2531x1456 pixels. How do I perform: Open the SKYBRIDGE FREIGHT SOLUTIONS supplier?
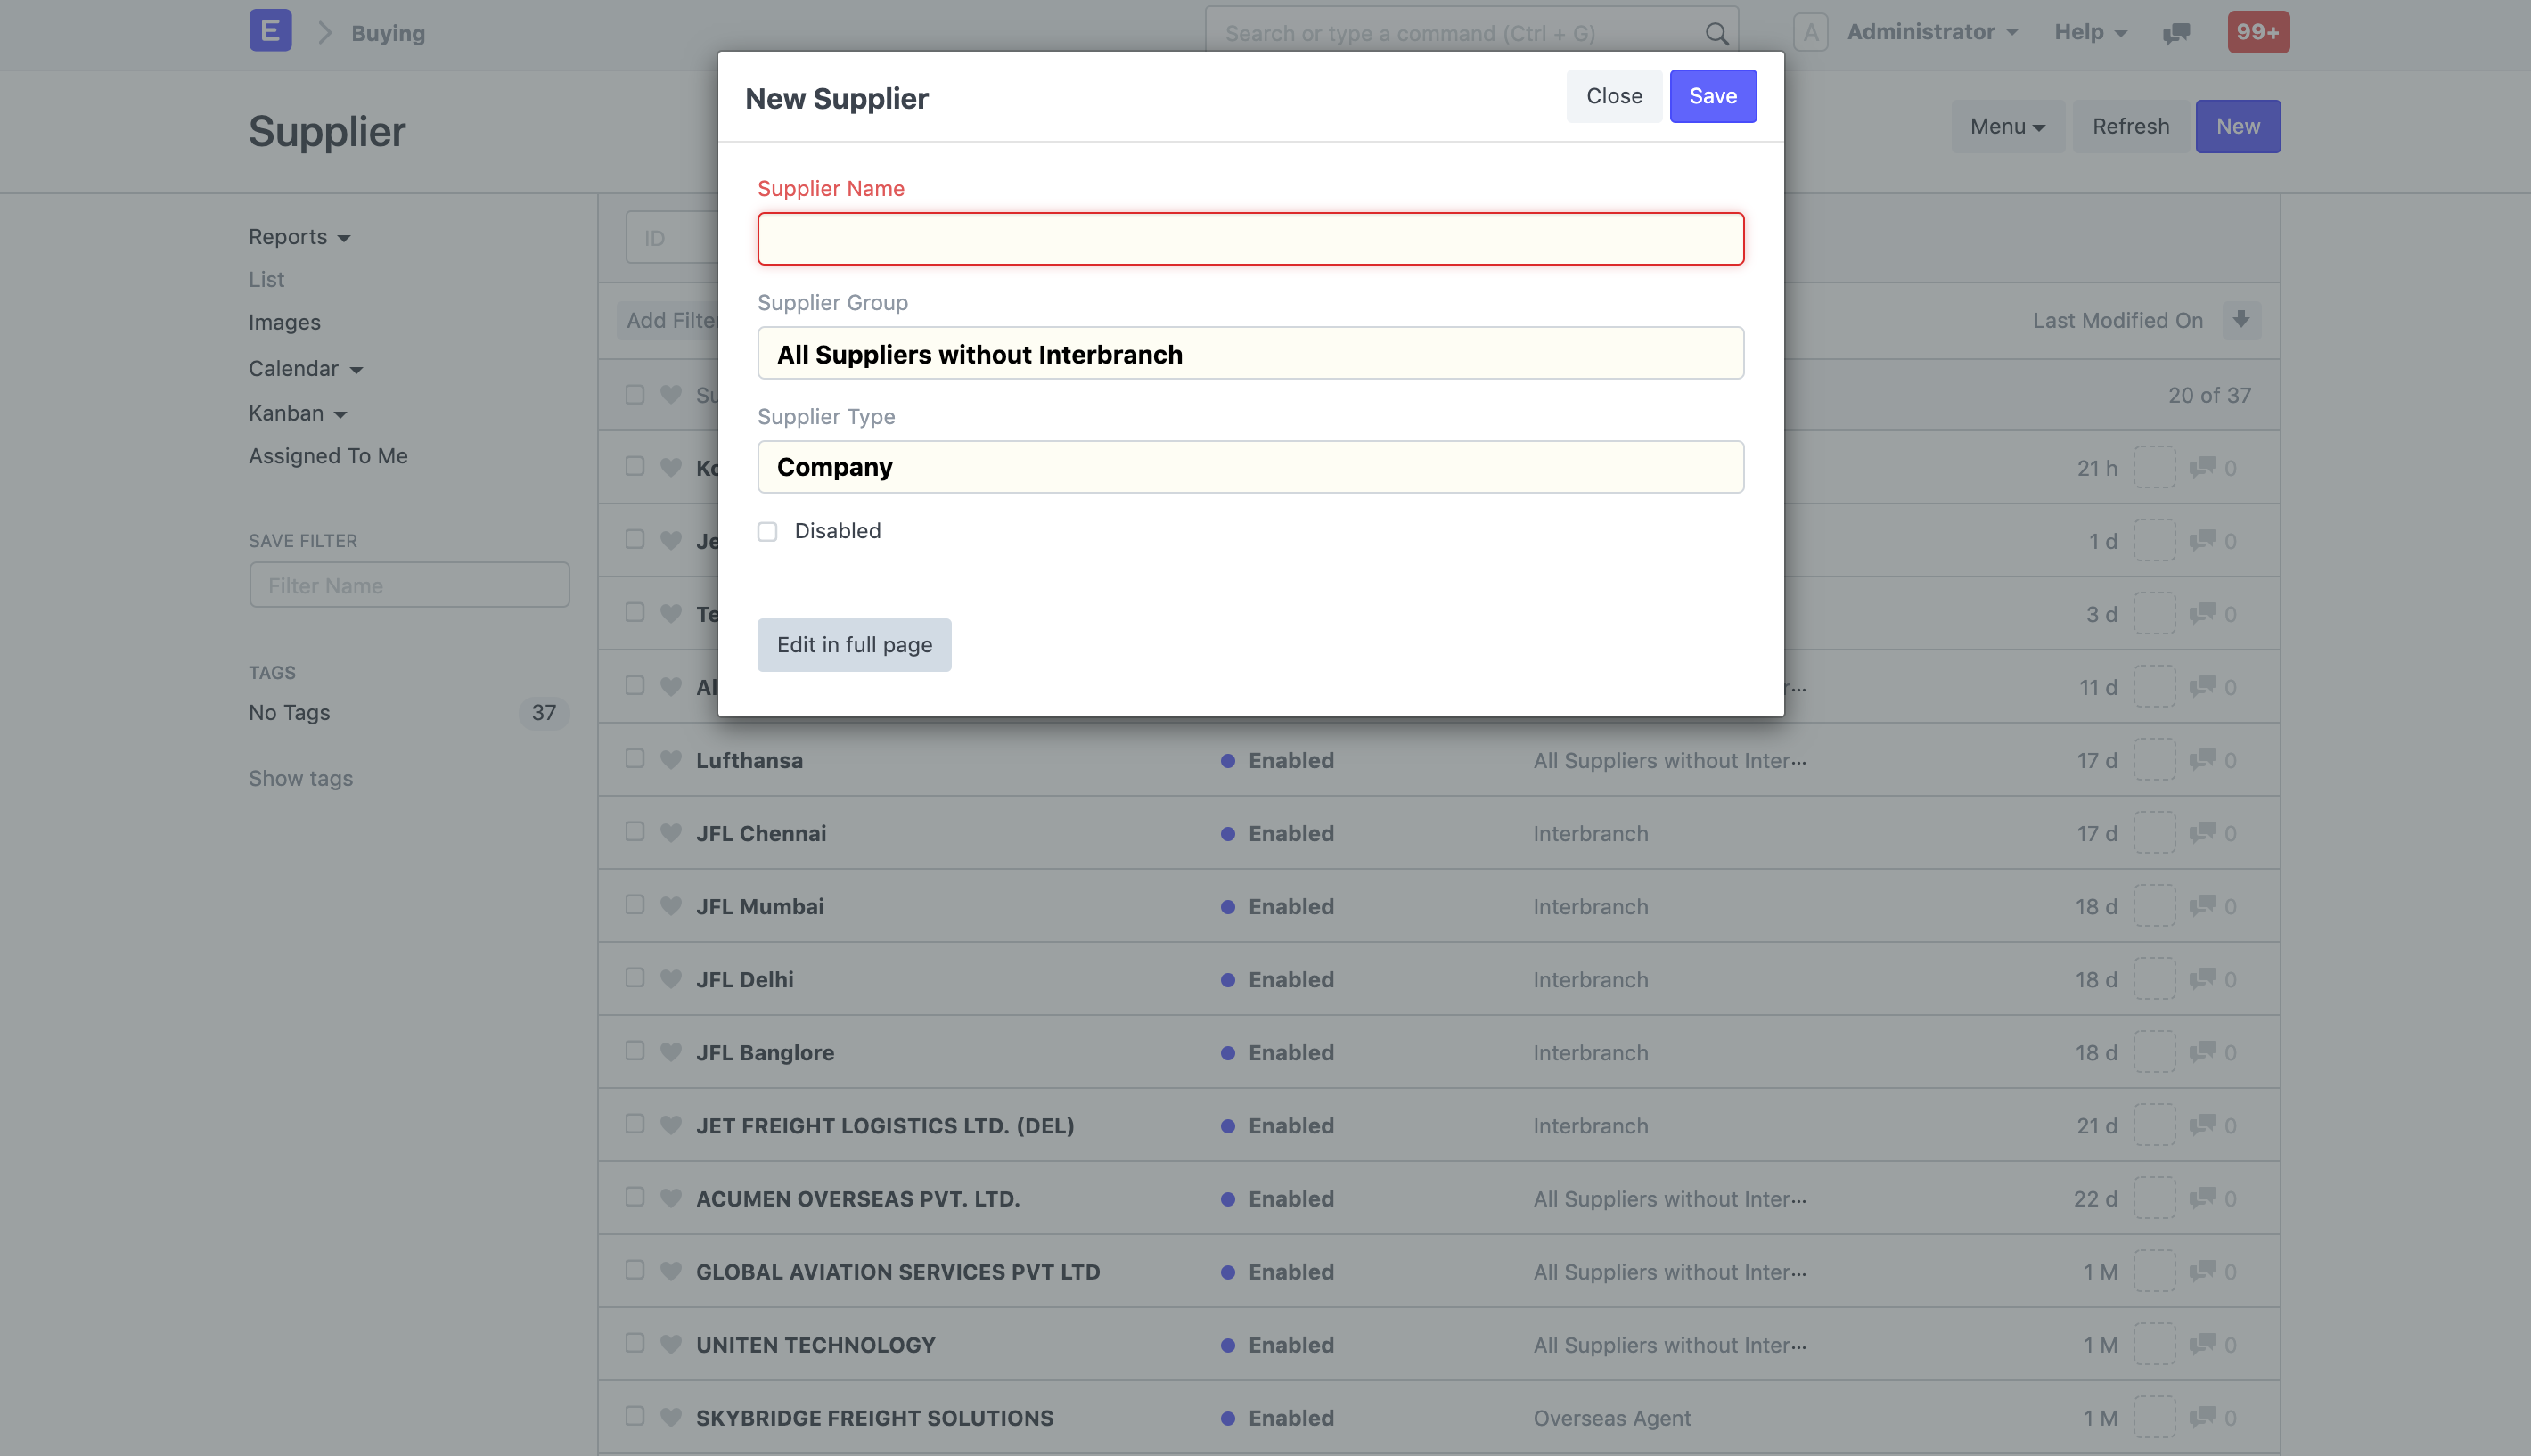[874, 1418]
